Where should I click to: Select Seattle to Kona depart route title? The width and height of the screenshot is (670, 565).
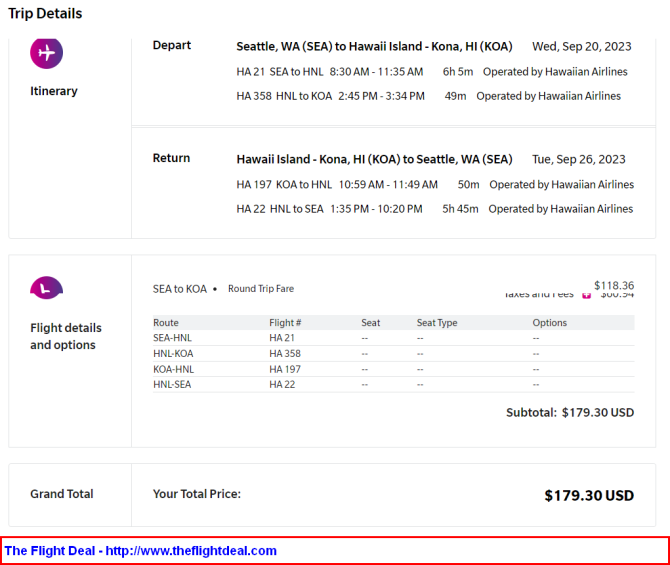tap(374, 46)
